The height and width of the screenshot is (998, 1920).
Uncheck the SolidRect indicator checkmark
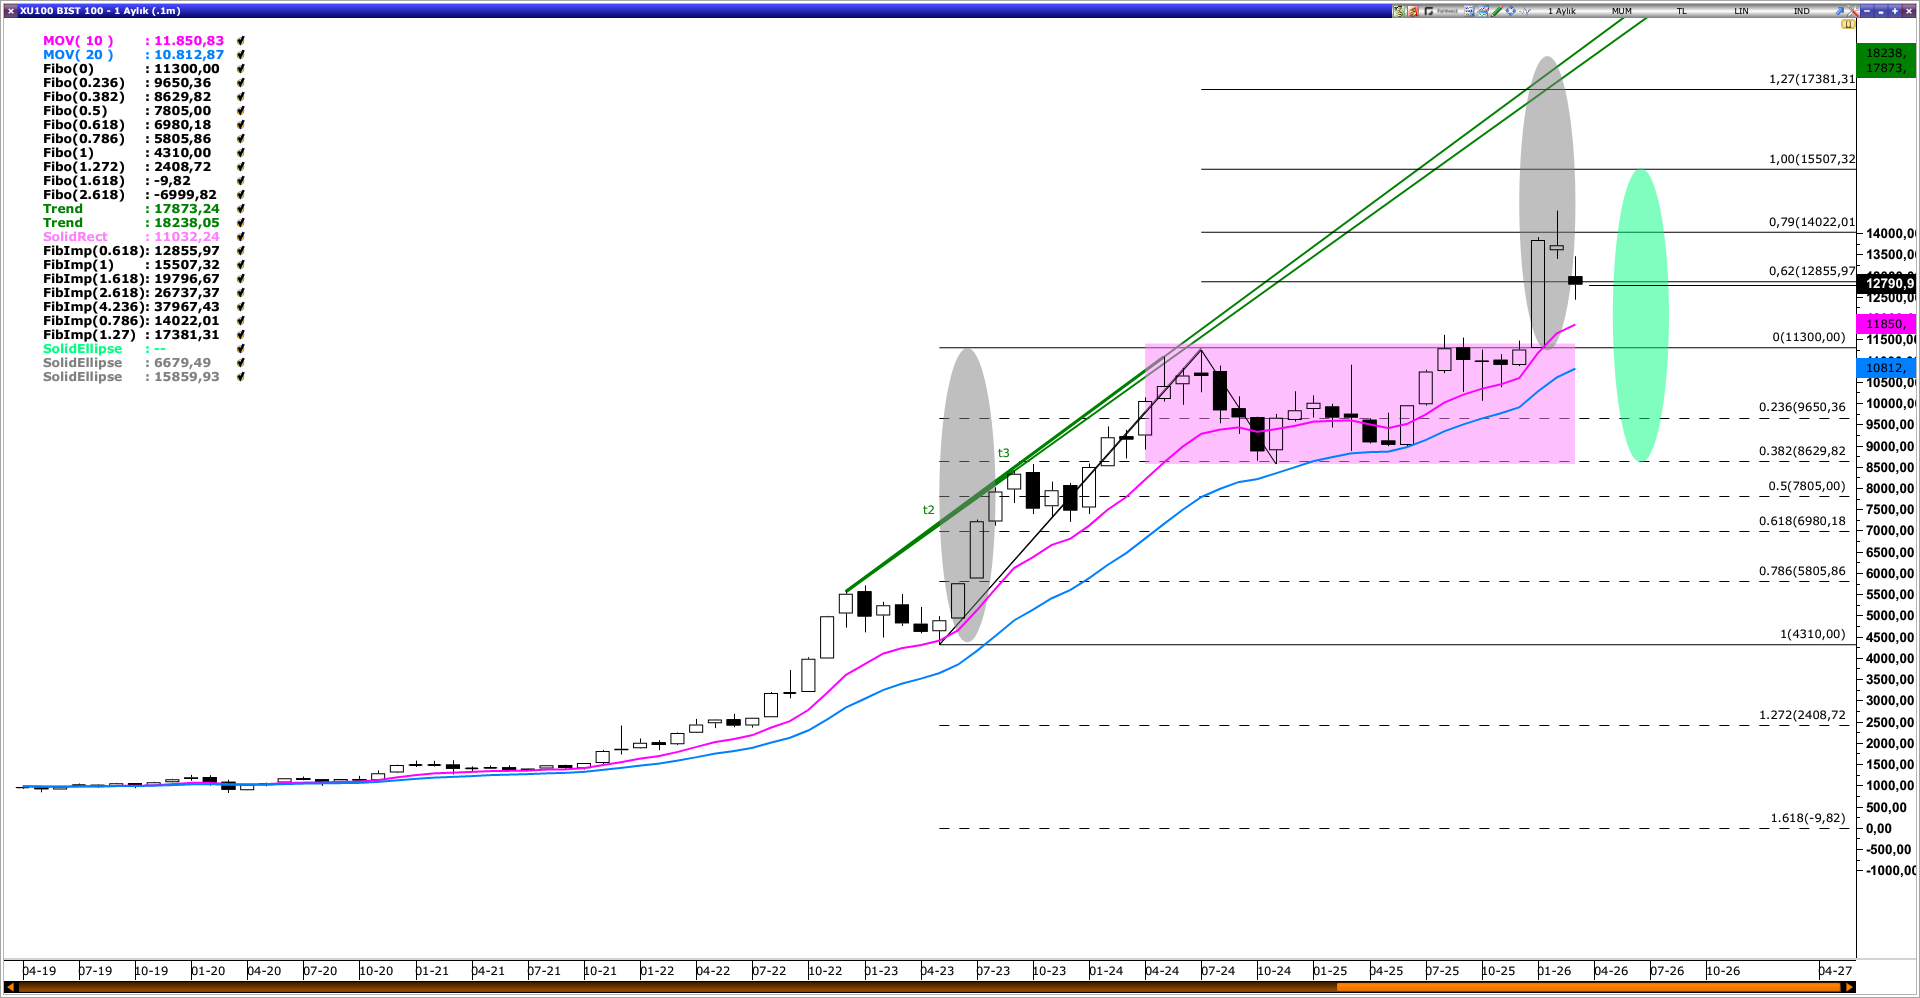pyautogui.click(x=241, y=237)
